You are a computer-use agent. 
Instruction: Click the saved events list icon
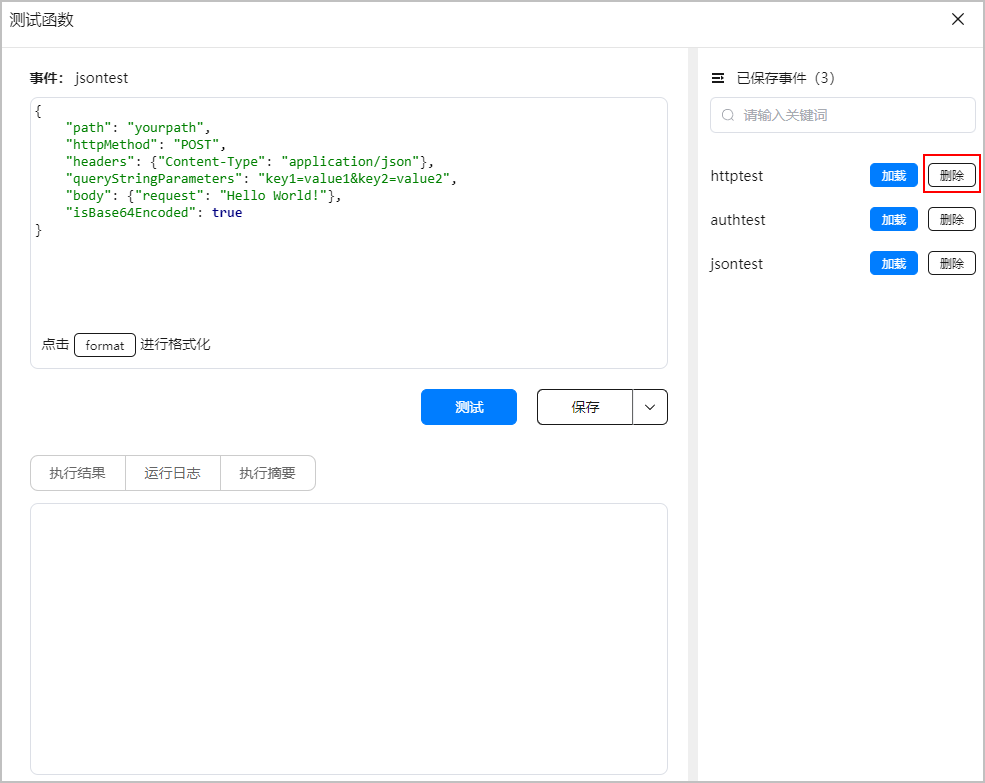pos(717,78)
